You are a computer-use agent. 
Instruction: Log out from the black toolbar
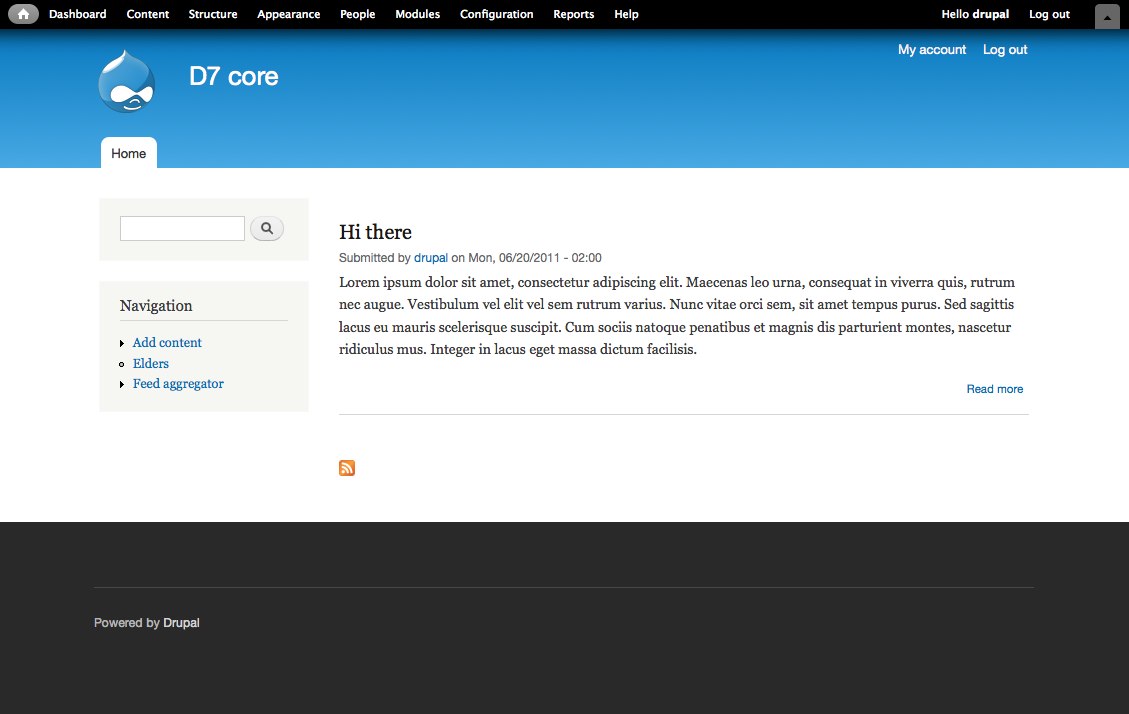1050,14
